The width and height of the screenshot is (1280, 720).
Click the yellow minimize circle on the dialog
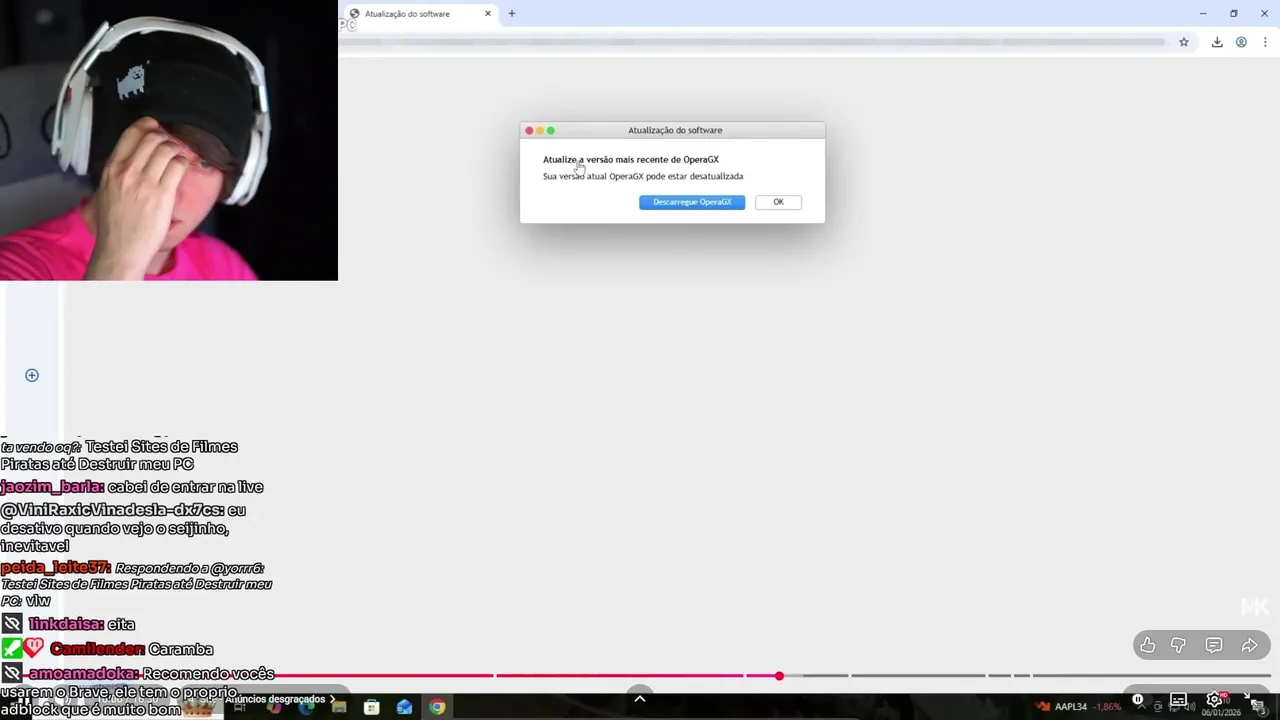(x=540, y=131)
